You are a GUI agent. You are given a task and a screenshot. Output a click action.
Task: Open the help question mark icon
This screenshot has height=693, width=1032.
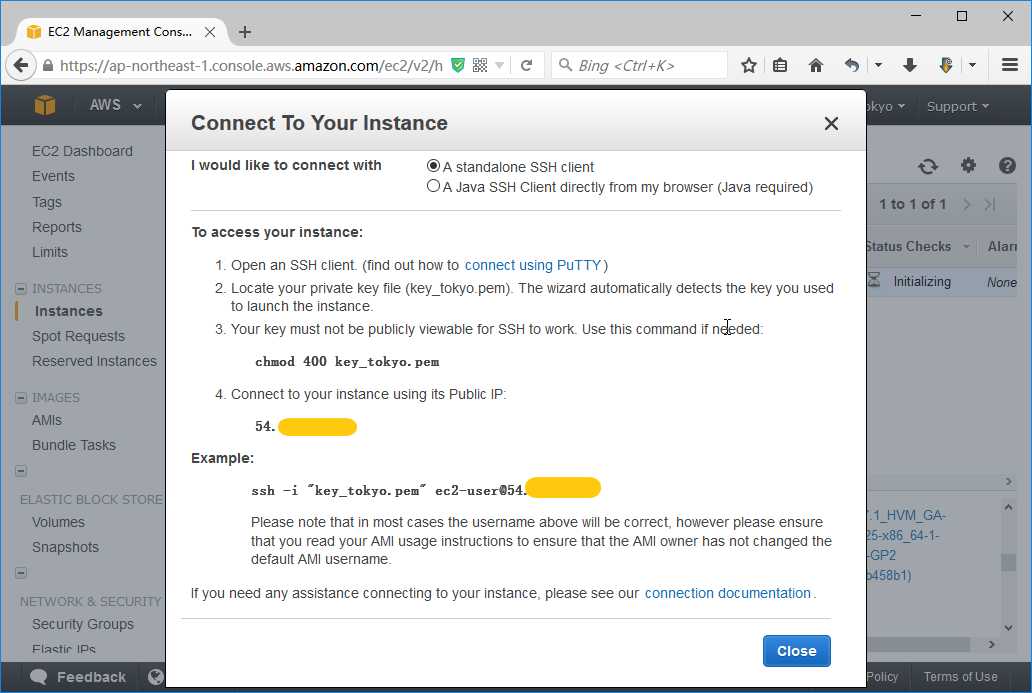1007,165
